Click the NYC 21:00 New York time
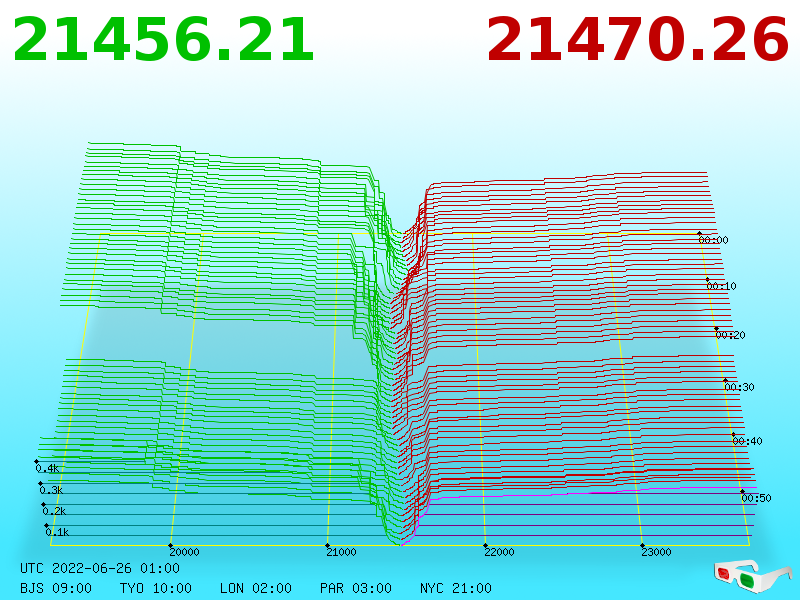The height and width of the screenshot is (600, 800). click(x=456, y=588)
